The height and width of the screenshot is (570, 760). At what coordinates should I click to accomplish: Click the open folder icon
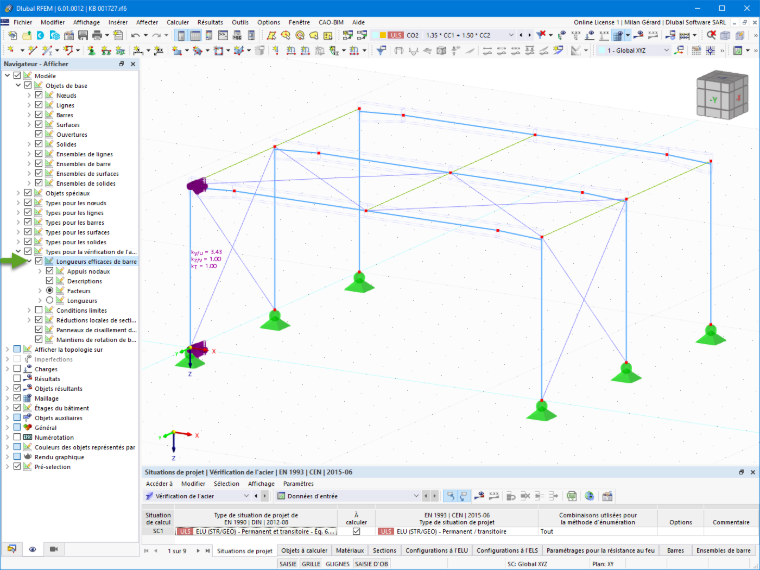[27, 35]
